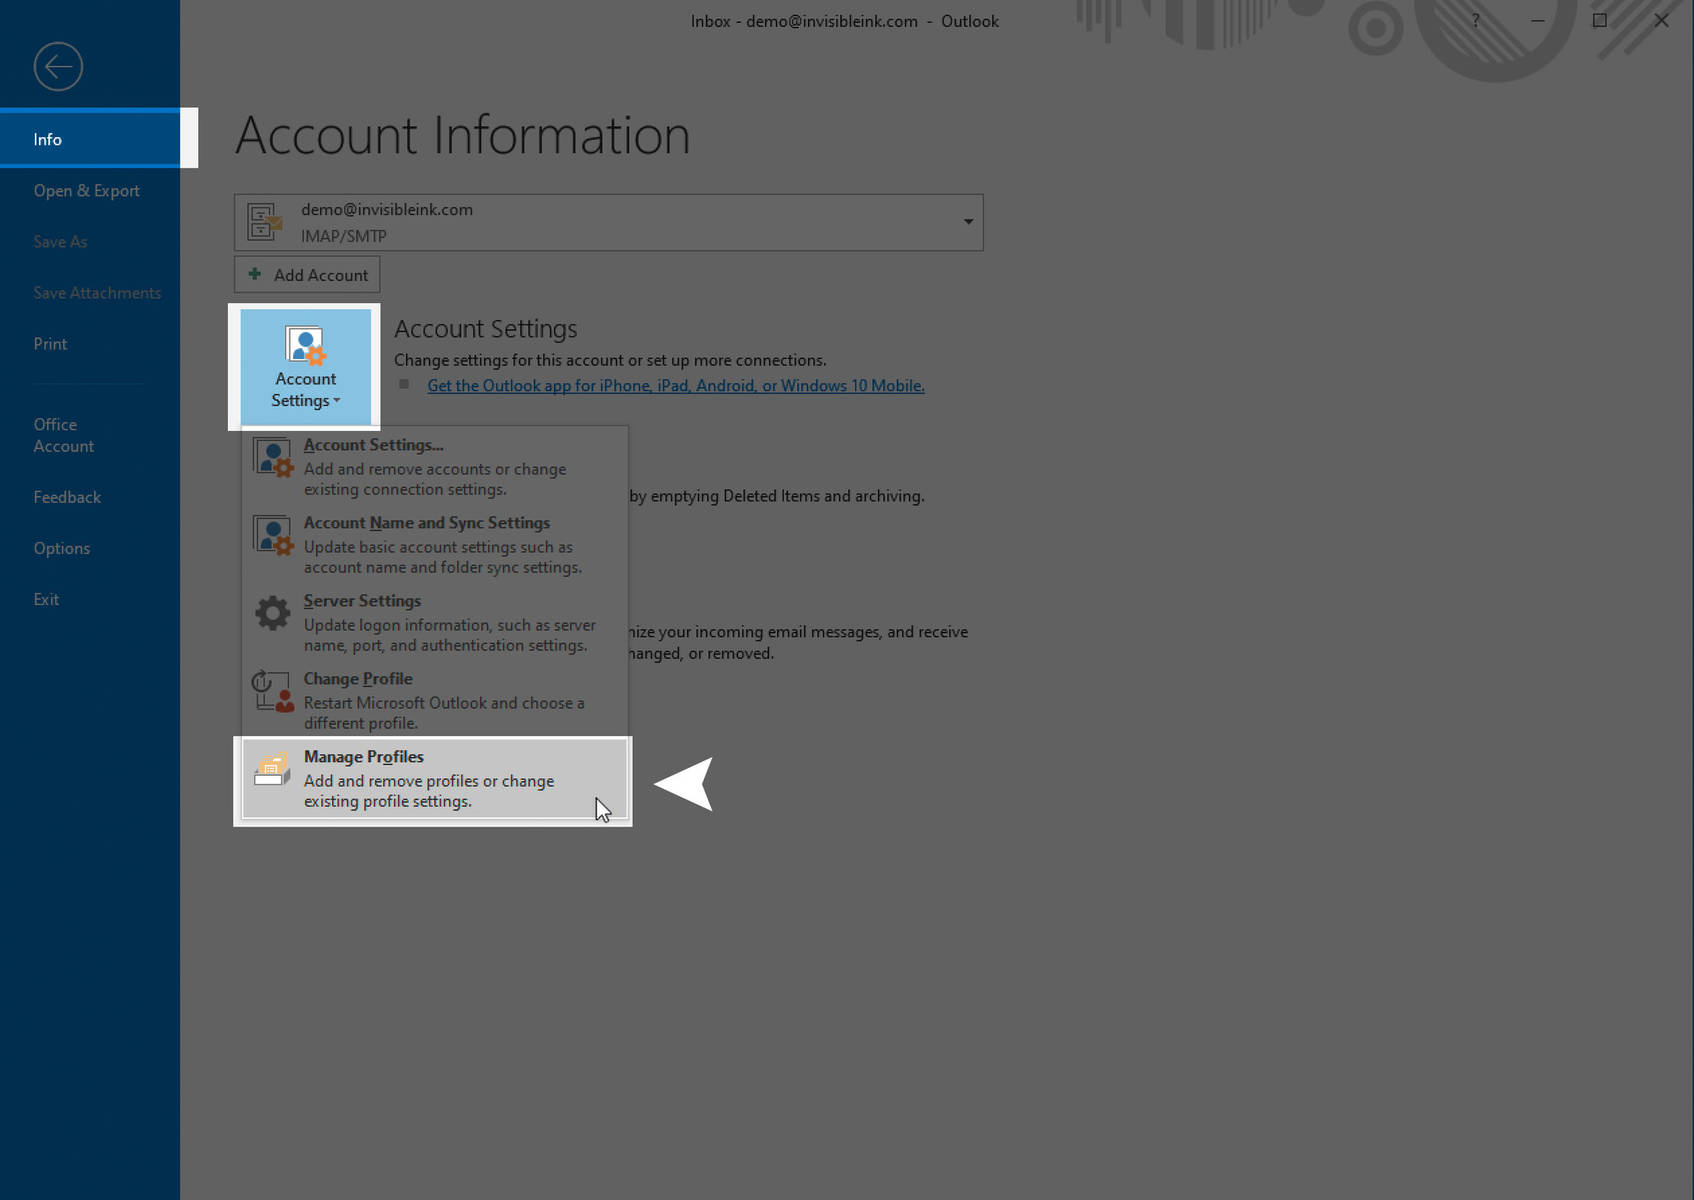Viewport: 1694px width, 1200px height.
Task: Select Change Profile from the menu
Action: tap(435, 700)
